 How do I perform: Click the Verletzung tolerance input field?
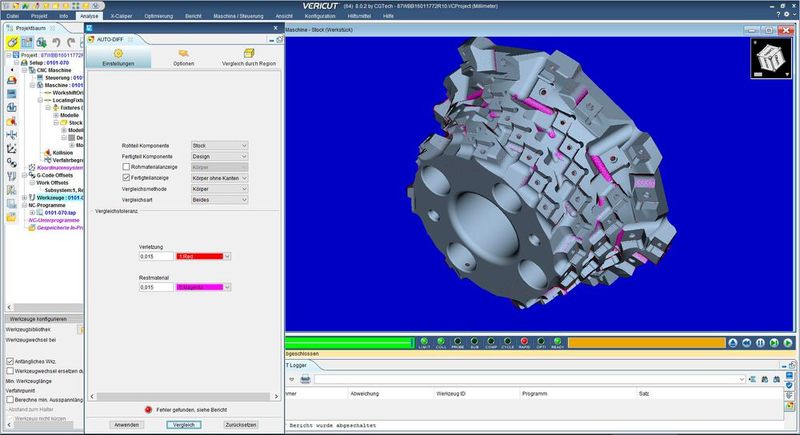[x=156, y=256]
